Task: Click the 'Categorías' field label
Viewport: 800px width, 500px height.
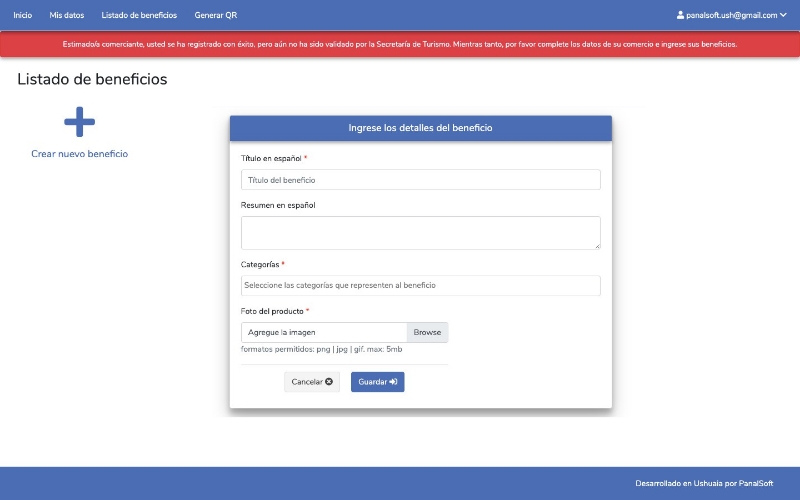Action: click(x=260, y=264)
